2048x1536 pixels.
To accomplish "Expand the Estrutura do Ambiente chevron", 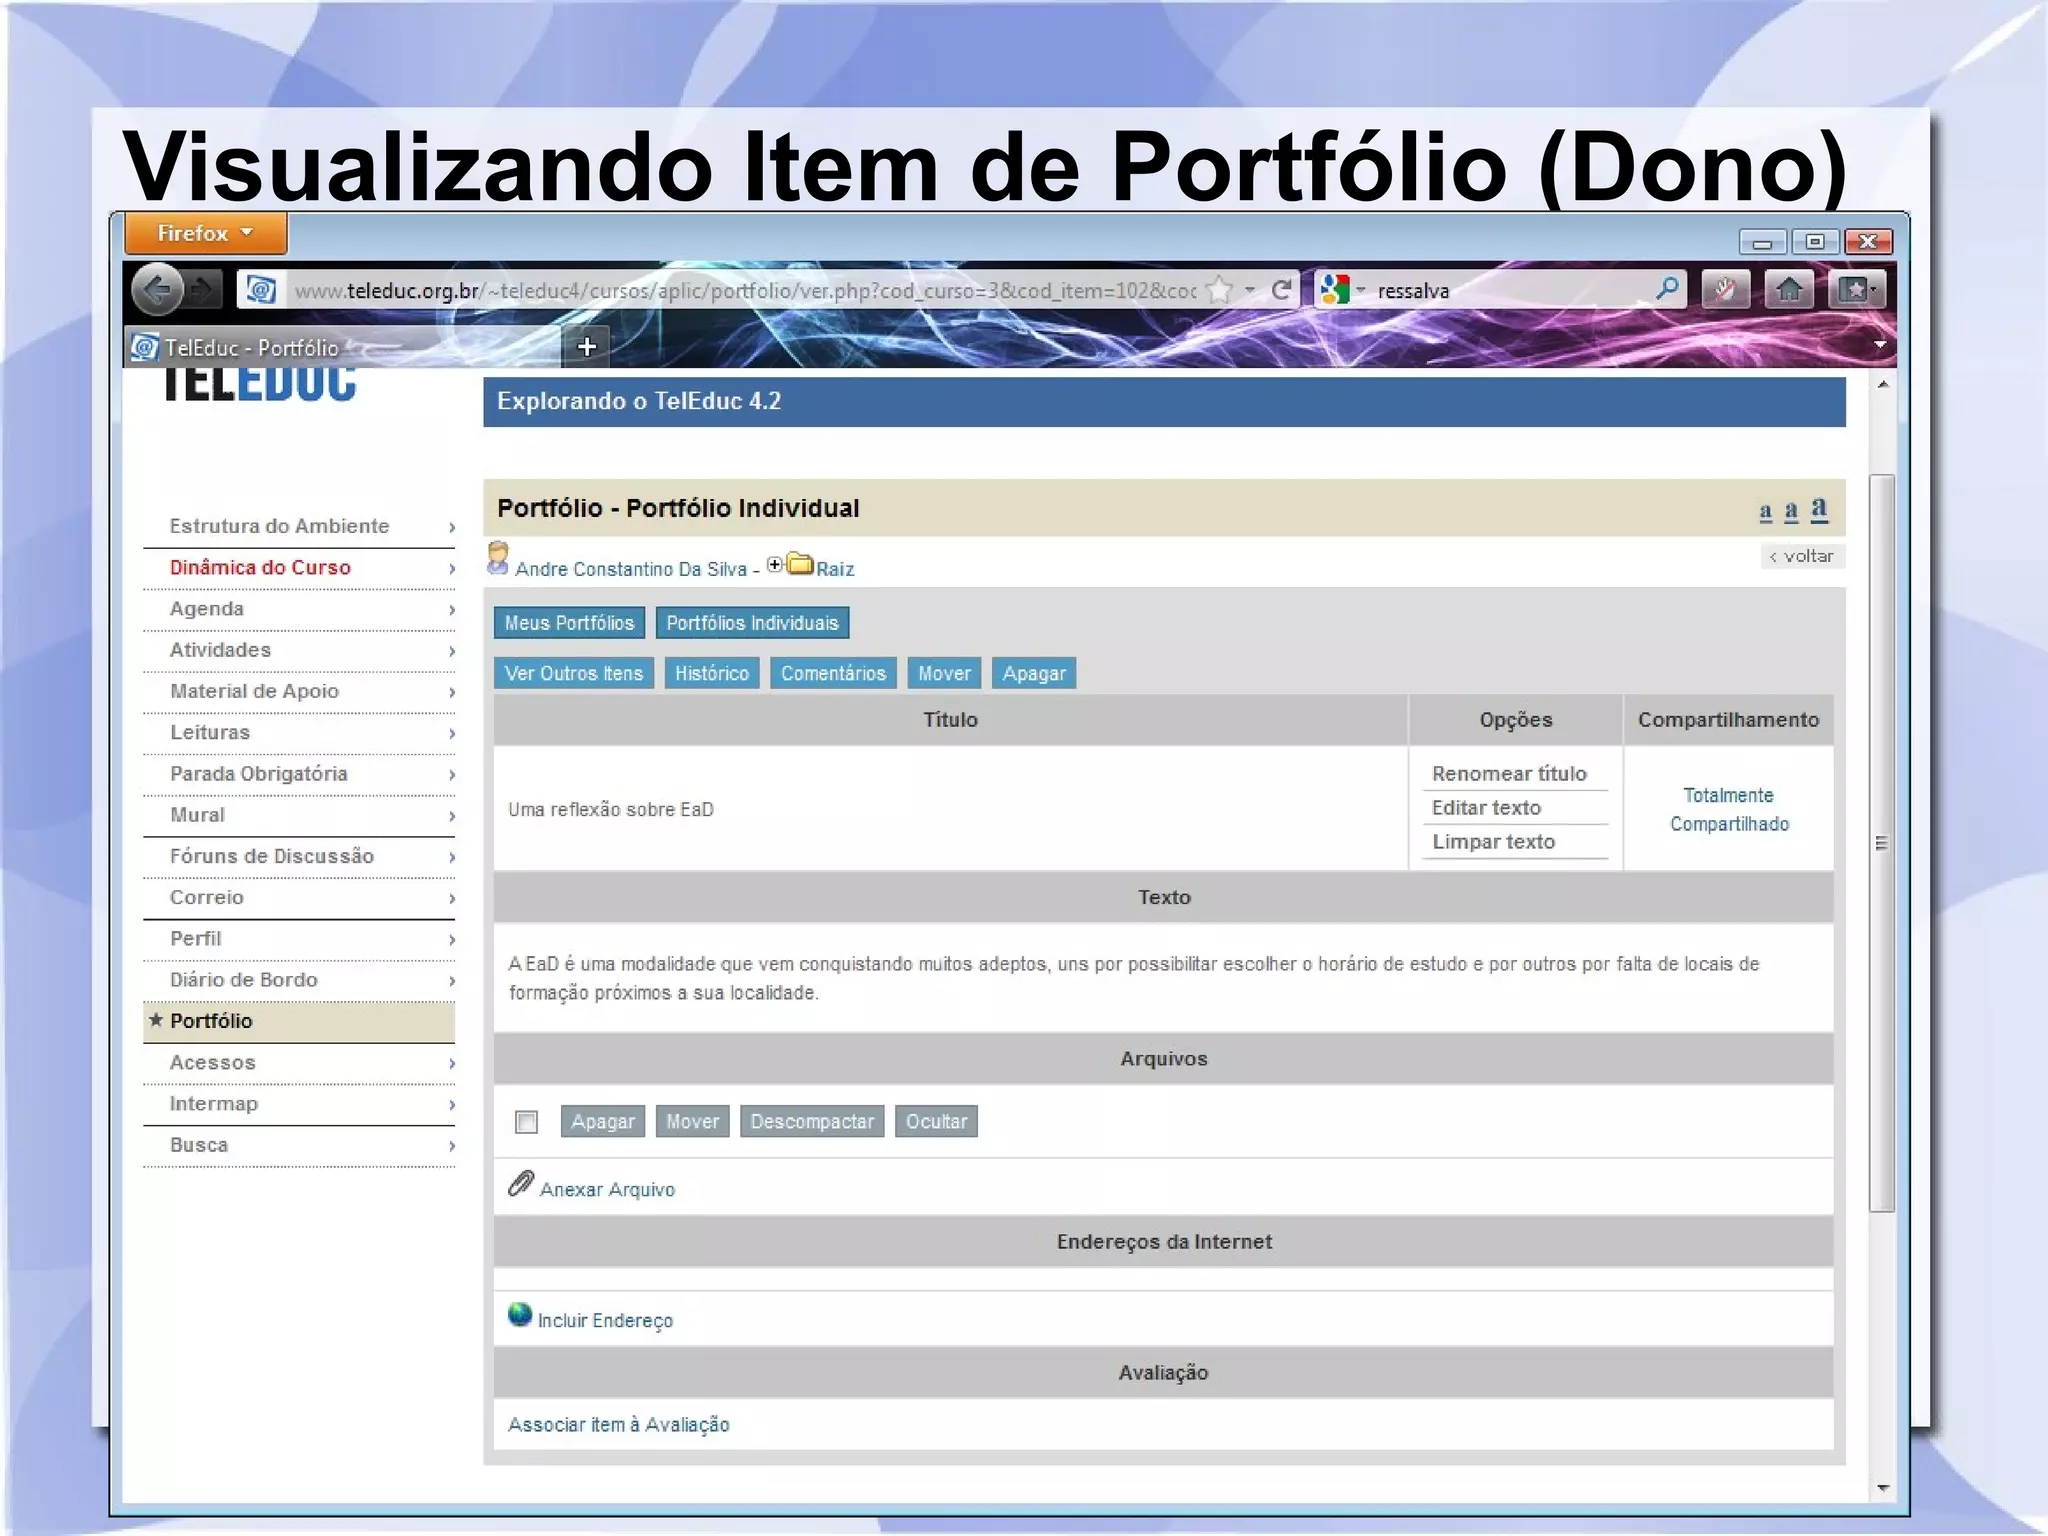I will (x=452, y=527).
